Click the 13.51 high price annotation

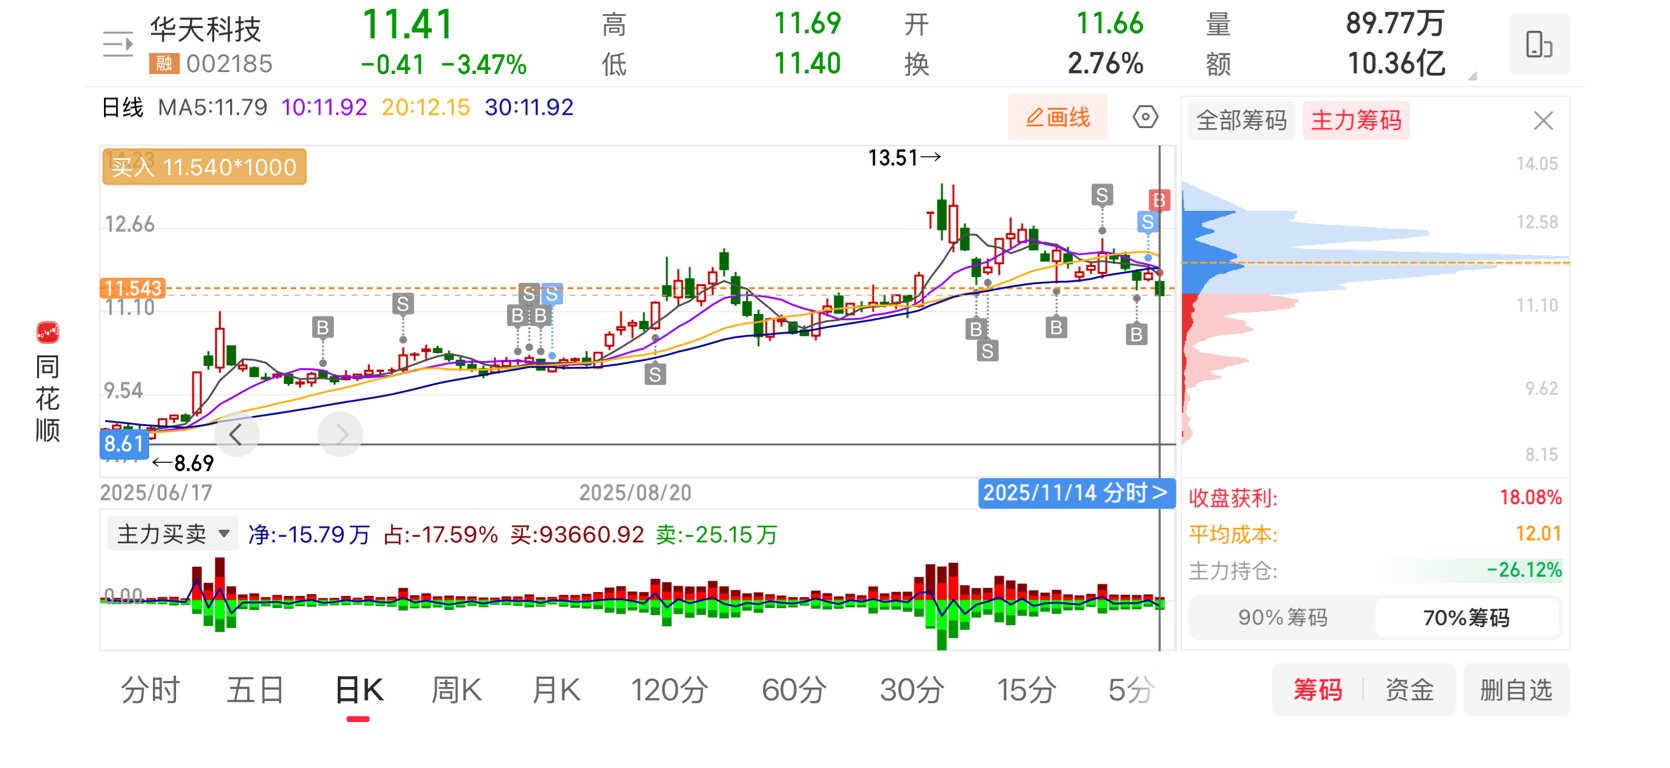click(x=904, y=158)
